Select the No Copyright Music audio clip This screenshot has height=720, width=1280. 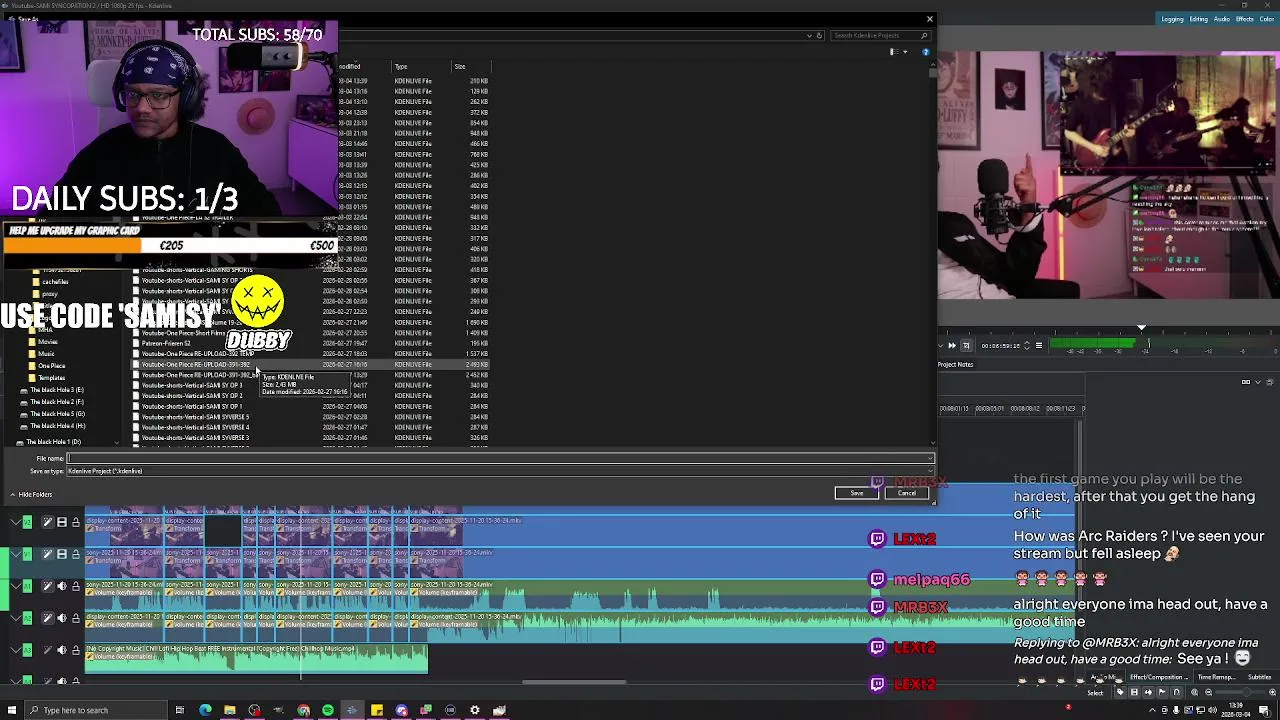click(257, 658)
